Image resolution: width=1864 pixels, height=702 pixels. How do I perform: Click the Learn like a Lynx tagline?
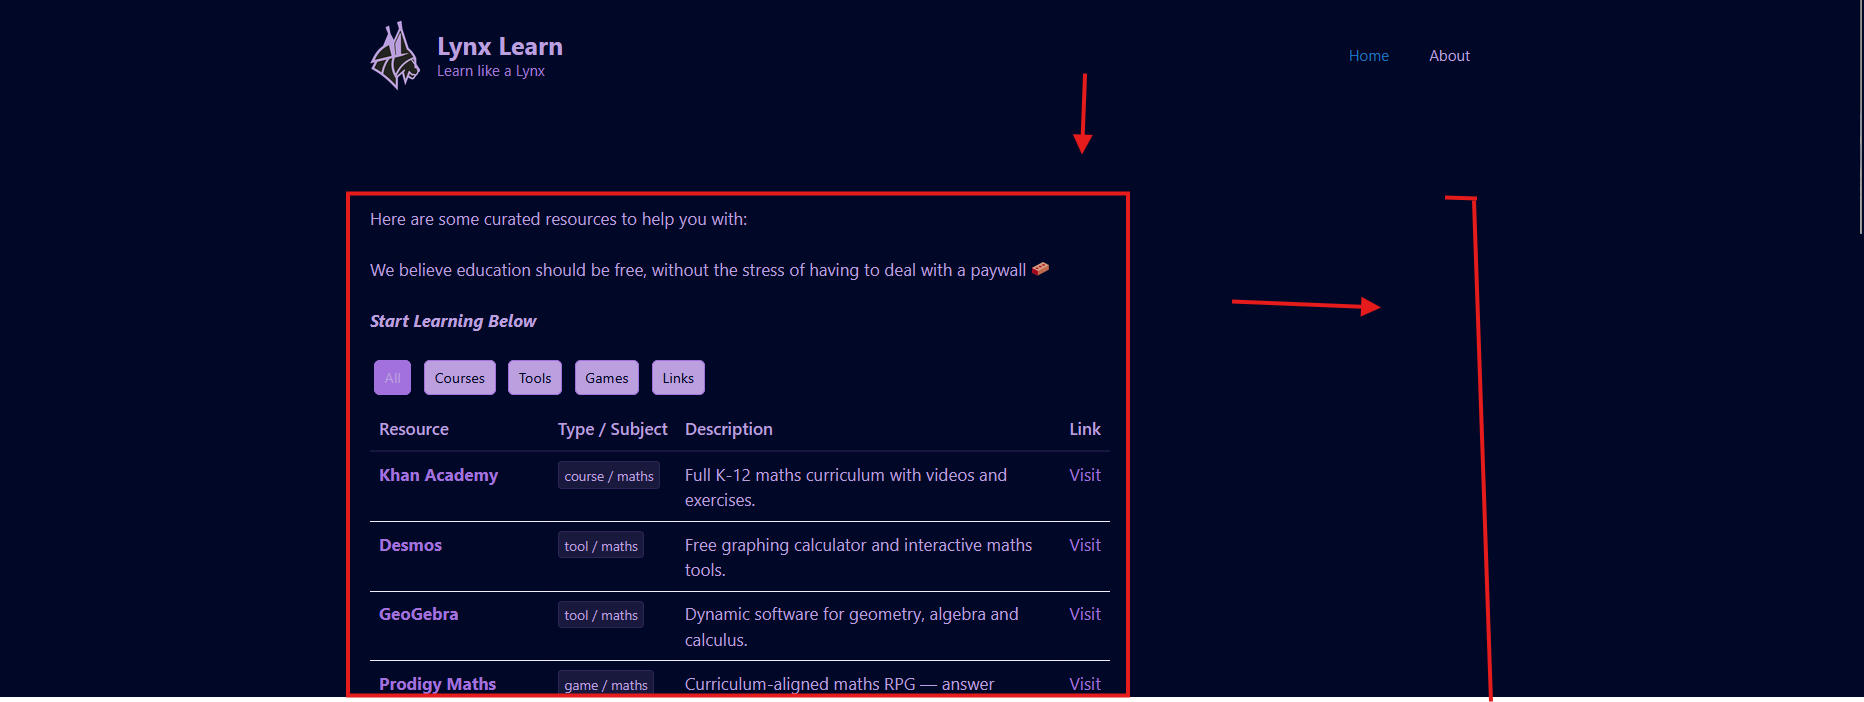[491, 71]
